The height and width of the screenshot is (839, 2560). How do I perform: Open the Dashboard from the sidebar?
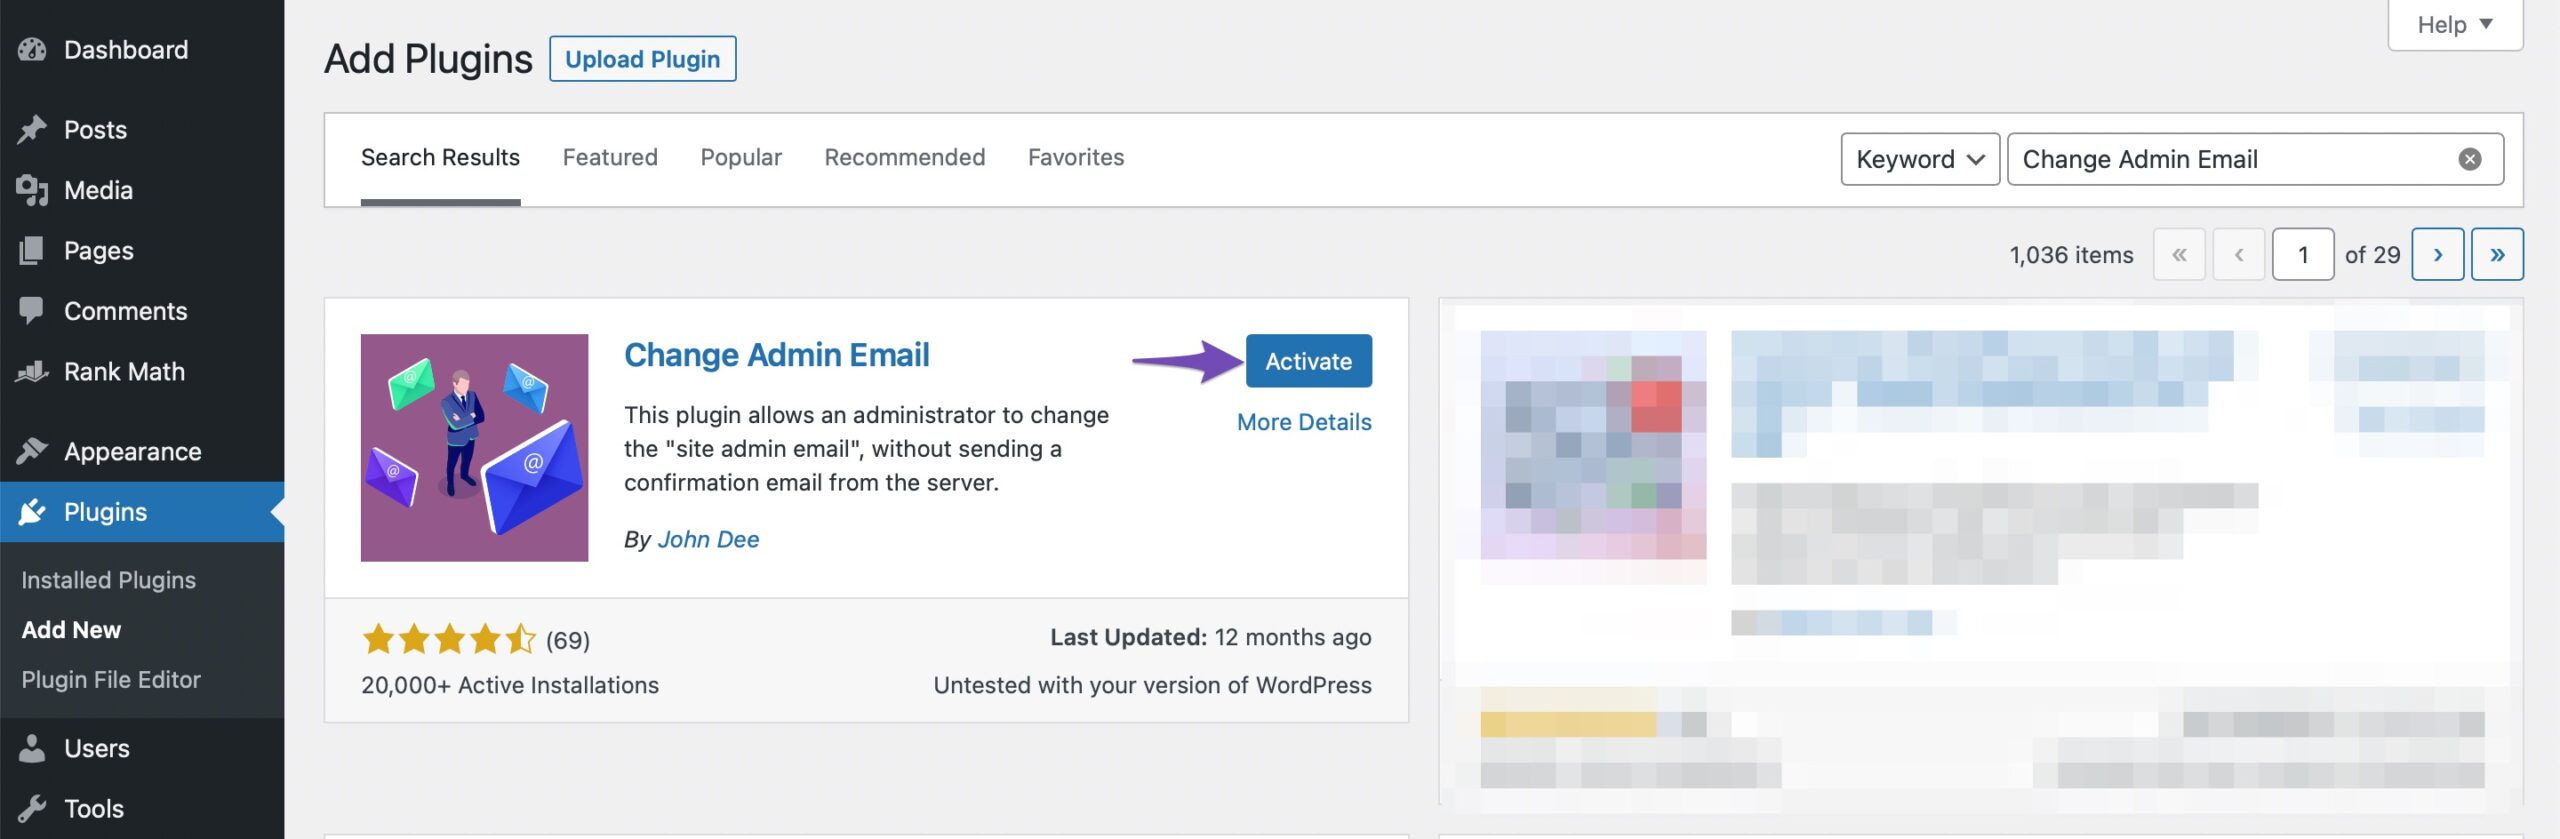click(x=34, y=50)
